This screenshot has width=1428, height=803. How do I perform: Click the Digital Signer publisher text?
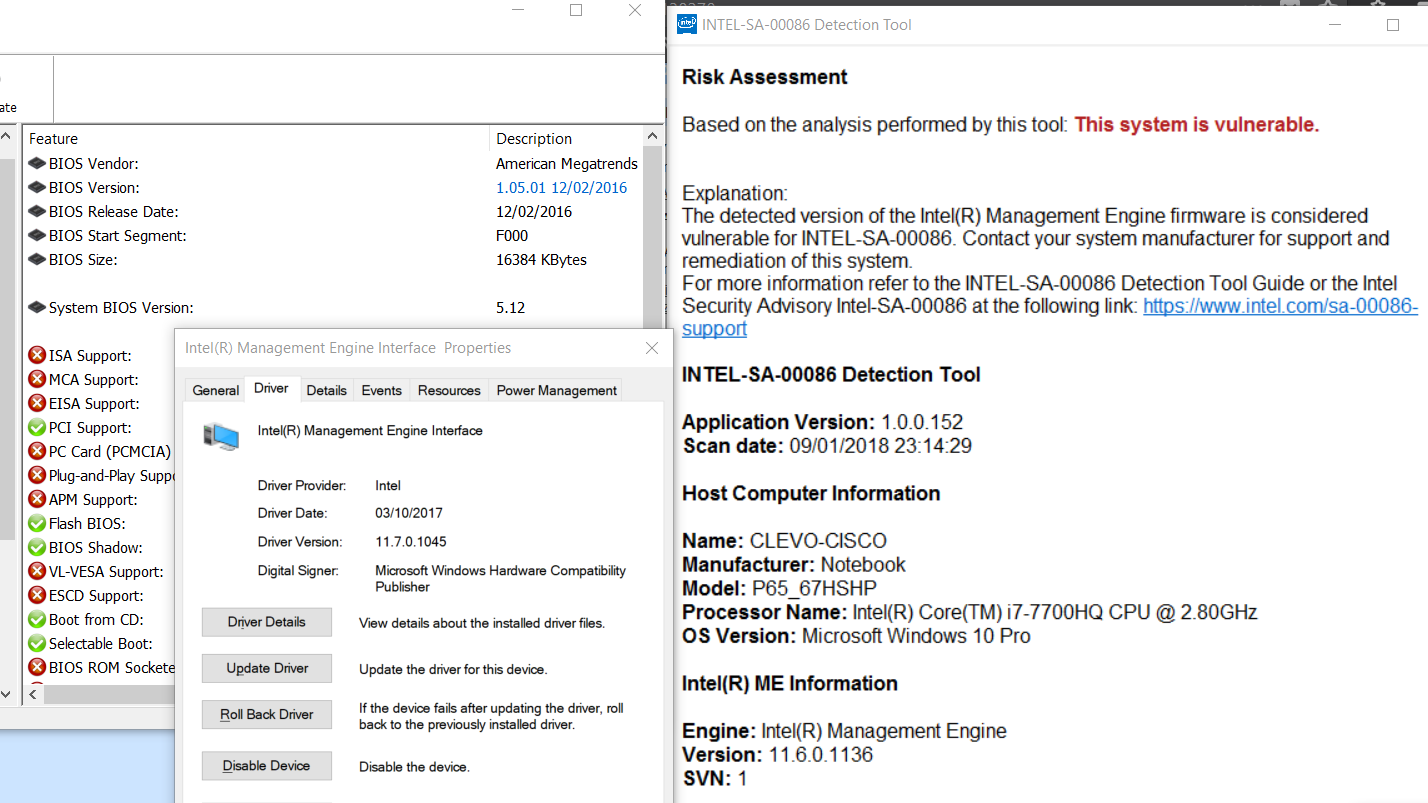point(500,579)
